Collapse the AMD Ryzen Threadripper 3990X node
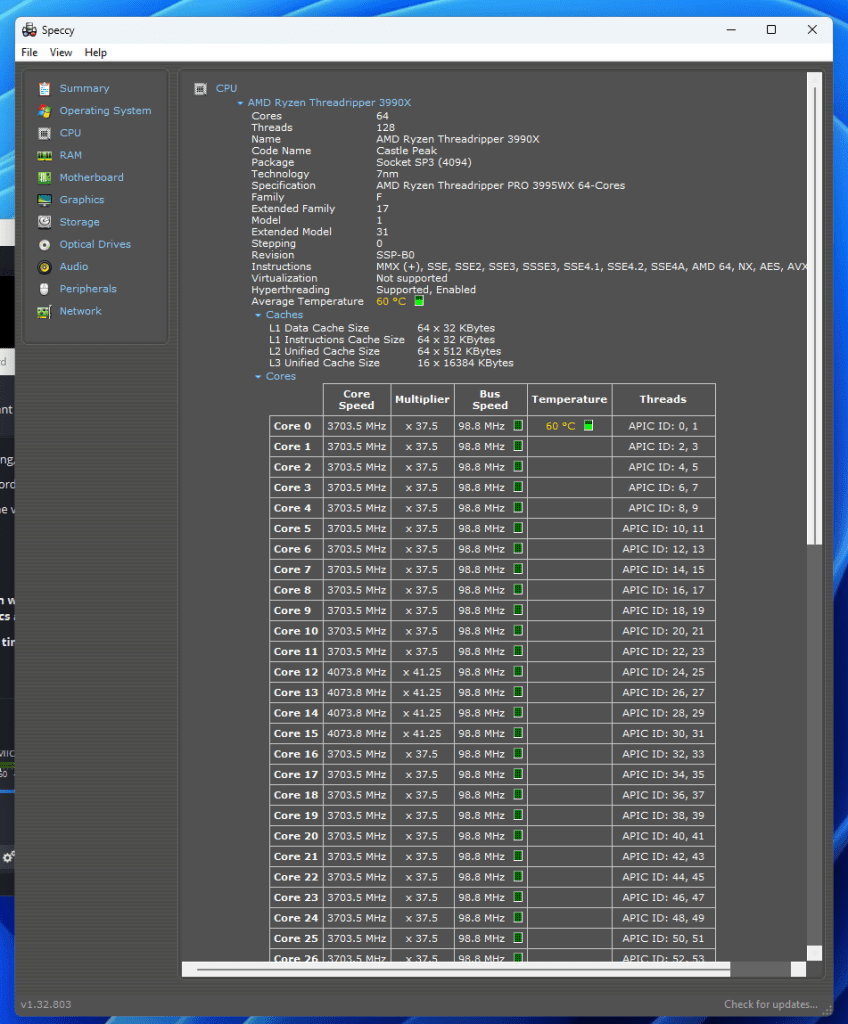Screen dimensions: 848x1024 240,103
